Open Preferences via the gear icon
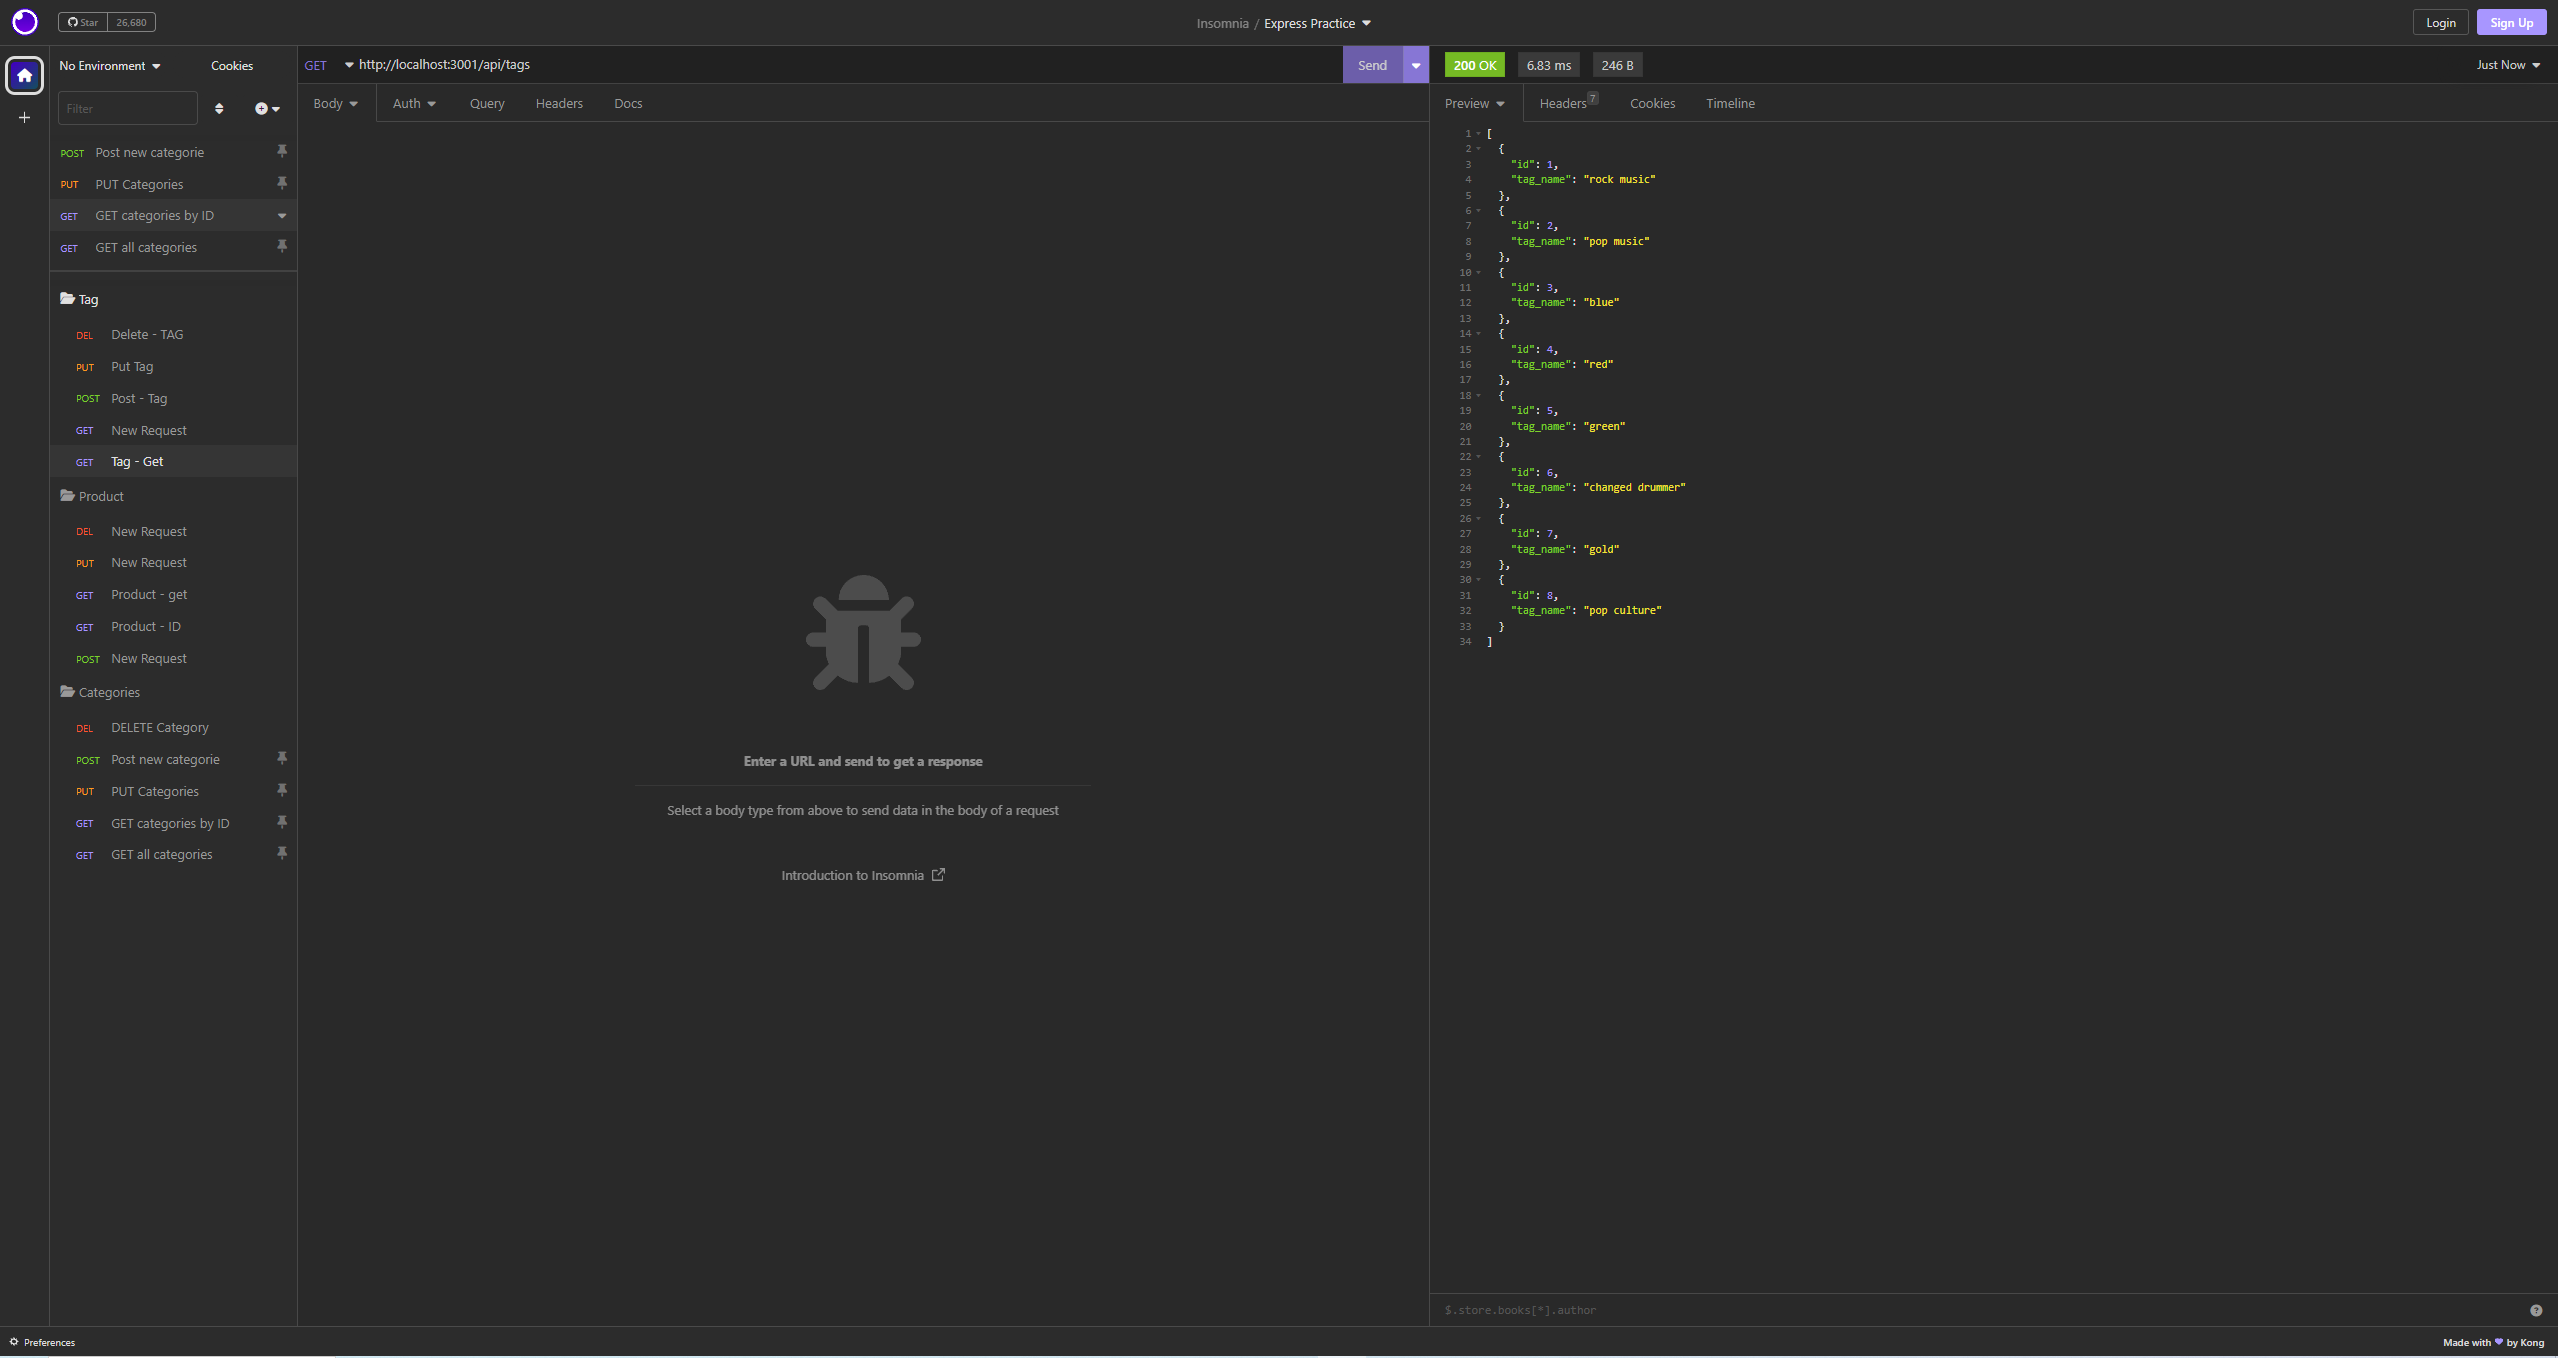This screenshot has width=2558, height=1358. tap(16, 1342)
